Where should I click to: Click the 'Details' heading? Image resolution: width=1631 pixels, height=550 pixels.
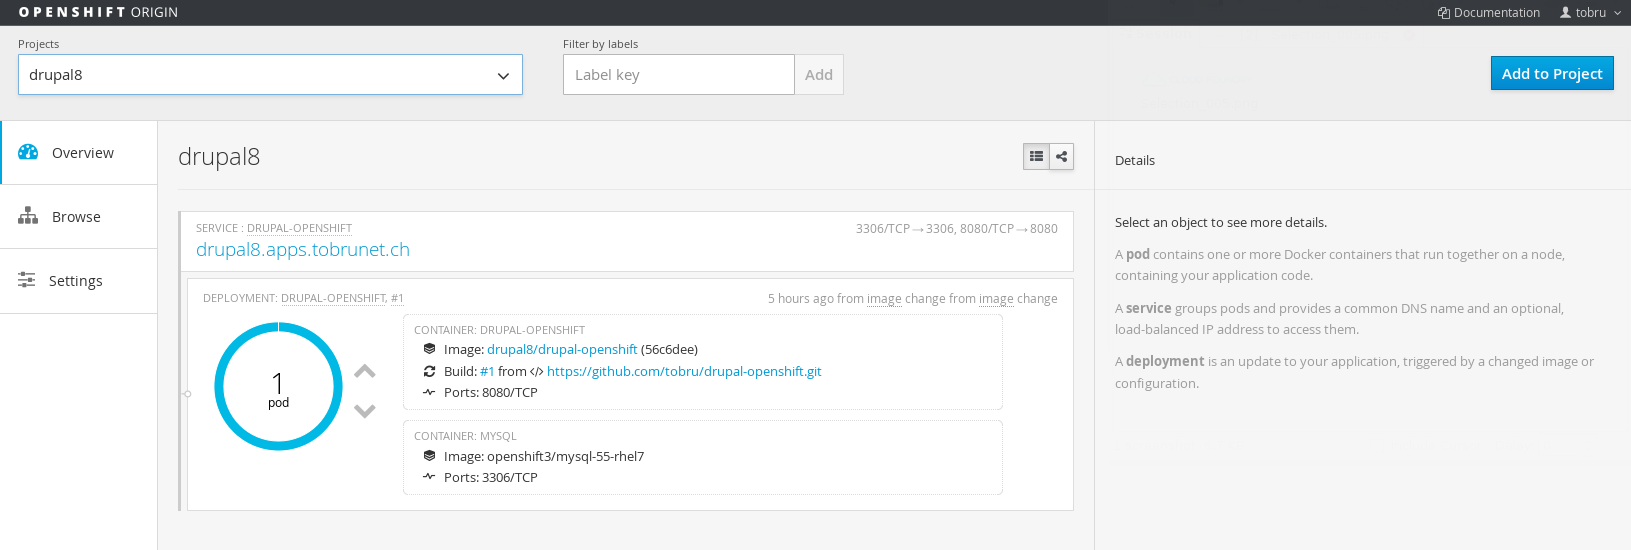[x=1135, y=160]
